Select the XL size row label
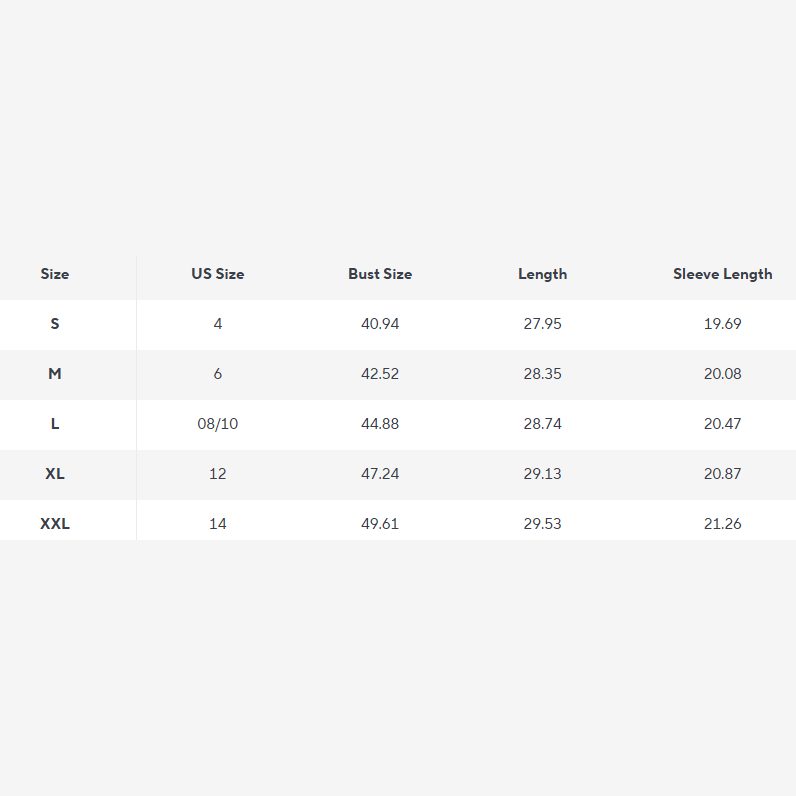 (x=55, y=474)
